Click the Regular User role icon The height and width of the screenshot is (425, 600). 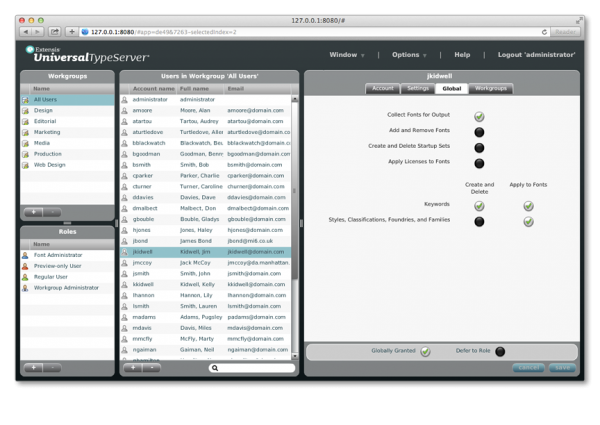[25, 277]
